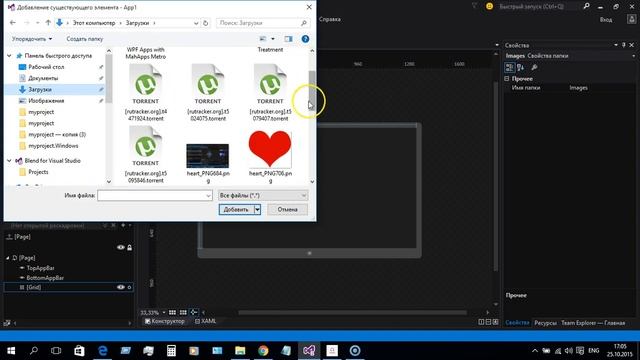The image size is (640, 360).
Task: Open the Ресурсы tab
Action: pos(545,323)
